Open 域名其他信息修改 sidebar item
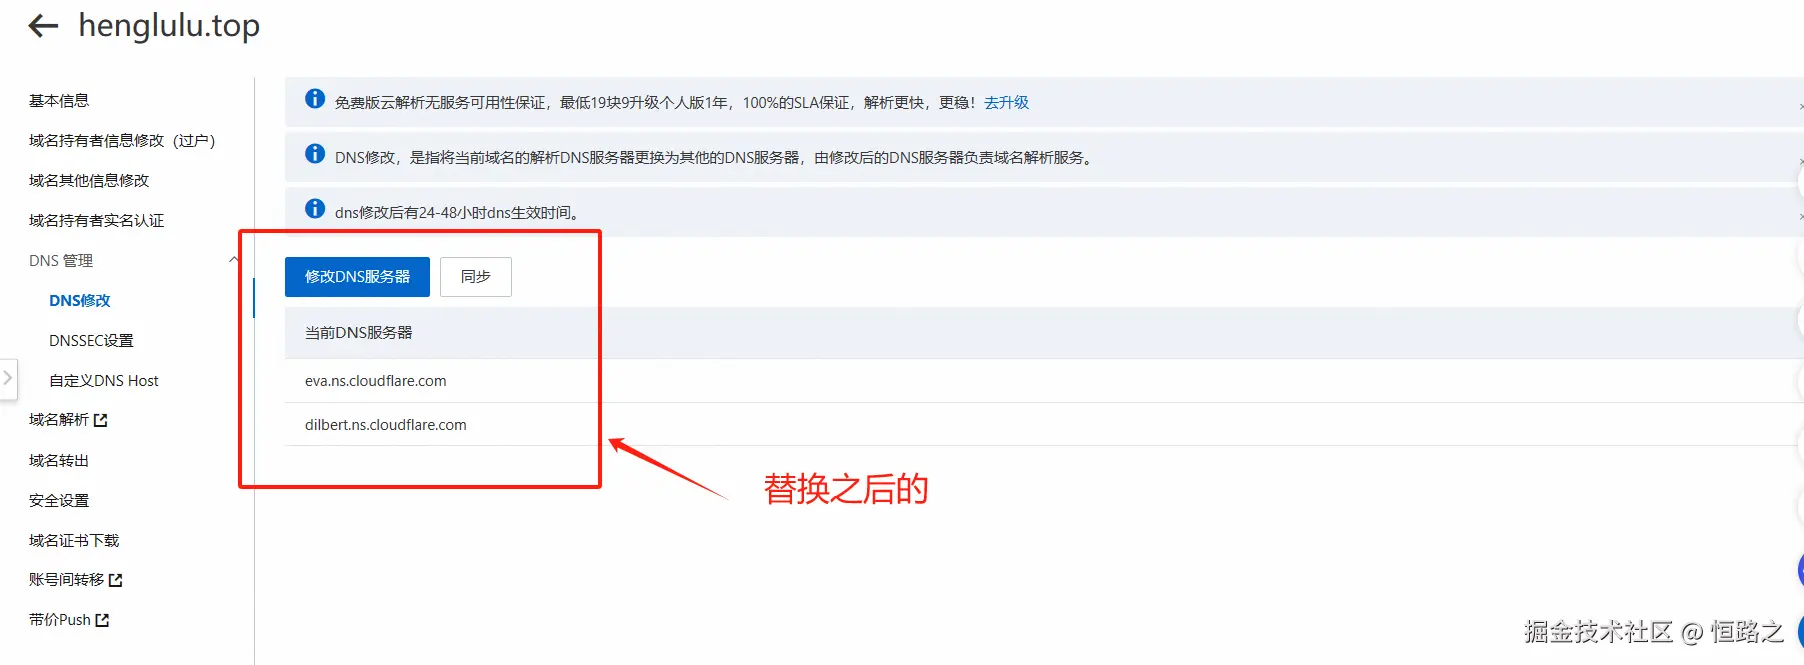Image resolution: width=1804 pixels, height=665 pixels. pyautogui.click(x=89, y=181)
